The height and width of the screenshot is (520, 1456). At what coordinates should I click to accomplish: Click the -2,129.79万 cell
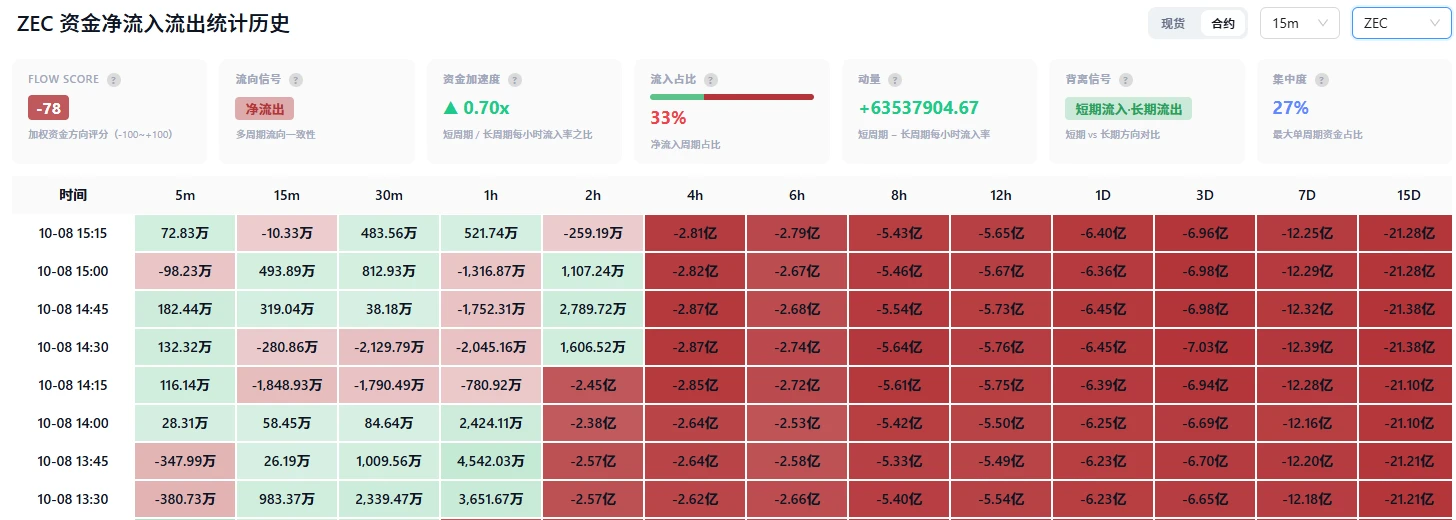389,347
